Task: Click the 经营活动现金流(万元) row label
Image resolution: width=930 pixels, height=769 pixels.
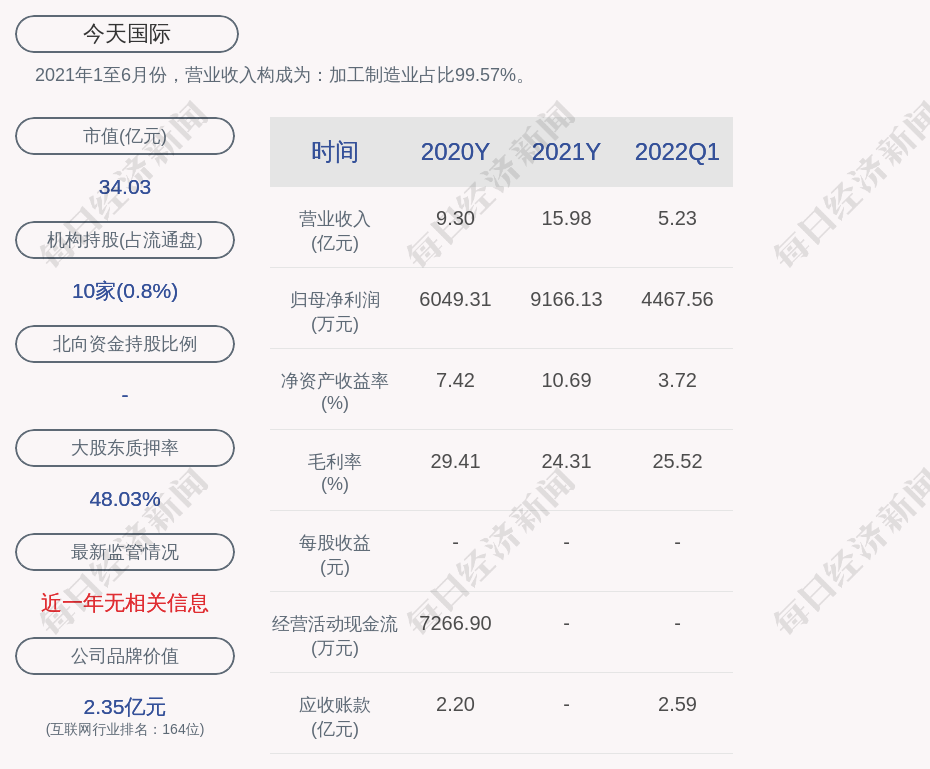Action: [335, 636]
